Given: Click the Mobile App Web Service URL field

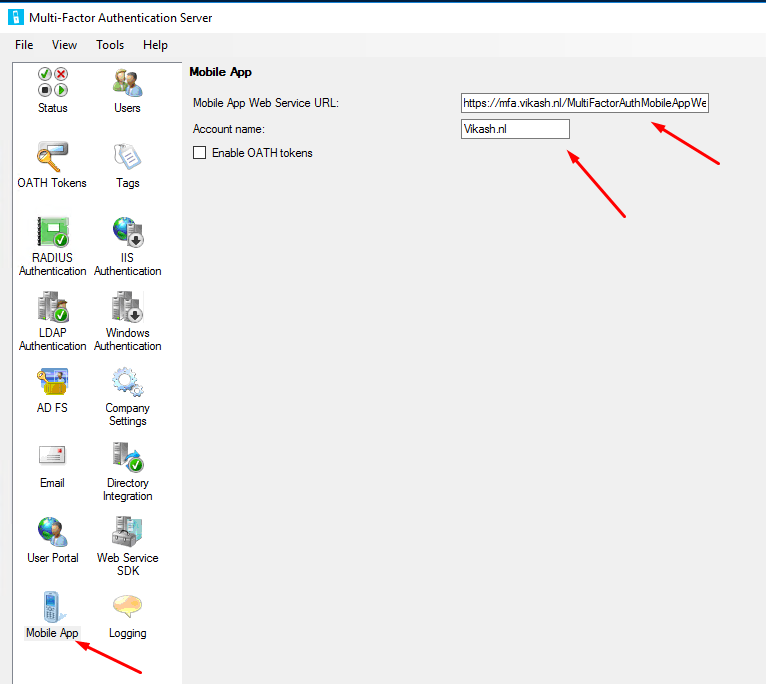Looking at the screenshot, I should pyautogui.click(x=585, y=103).
